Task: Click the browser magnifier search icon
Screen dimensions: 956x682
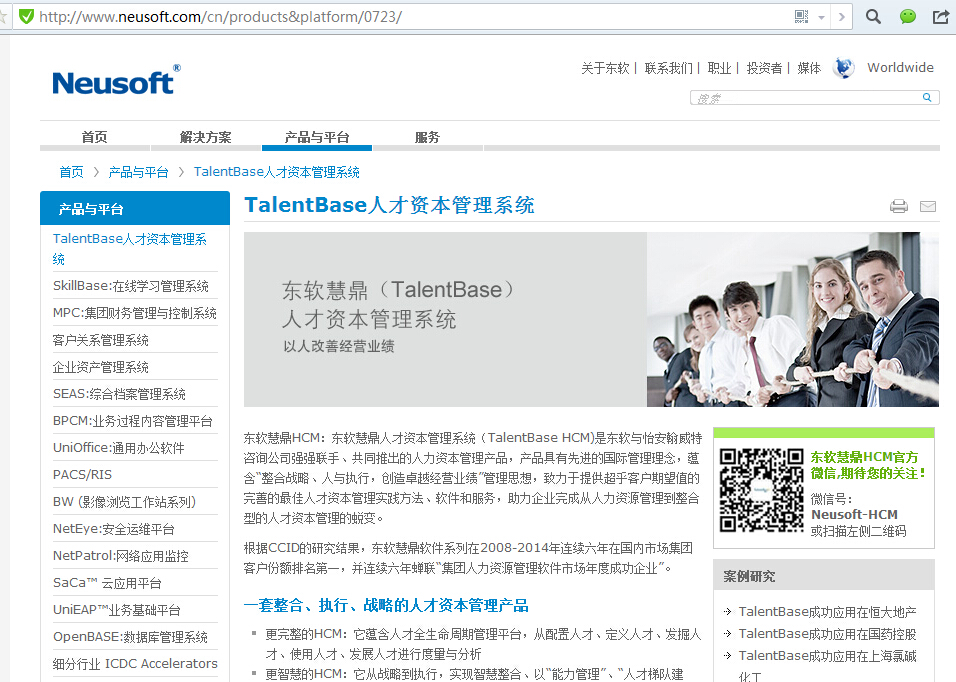Action: point(873,16)
